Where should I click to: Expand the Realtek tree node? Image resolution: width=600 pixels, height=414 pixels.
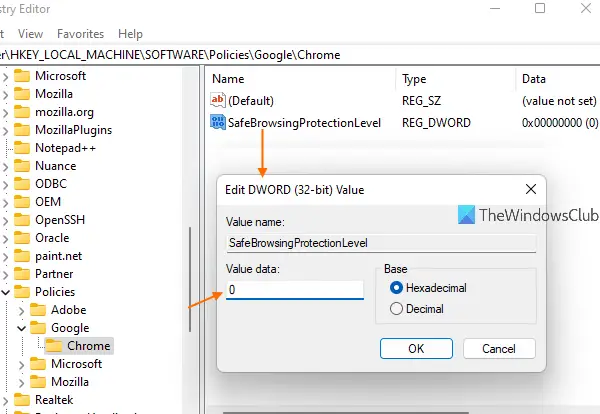tap(5, 400)
